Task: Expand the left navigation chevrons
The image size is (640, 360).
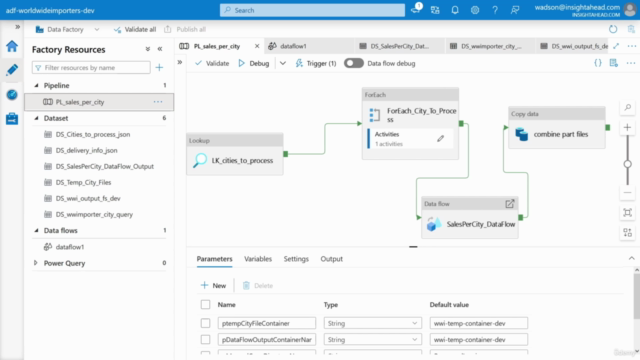Action: coord(18,27)
